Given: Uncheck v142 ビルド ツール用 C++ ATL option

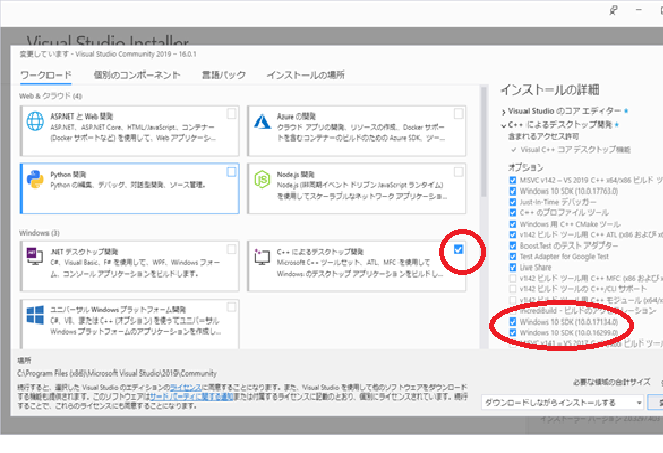Looking at the screenshot, I should click(513, 235).
